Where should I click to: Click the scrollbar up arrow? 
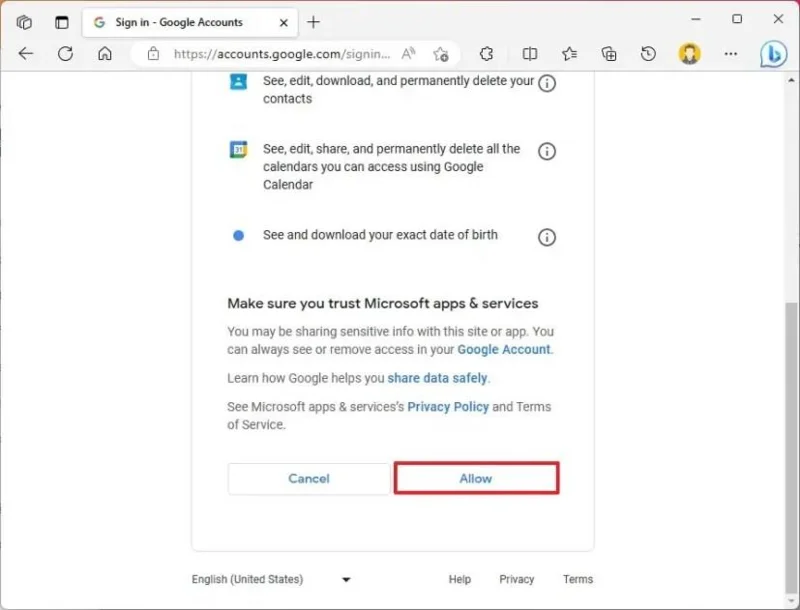click(791, 80)
